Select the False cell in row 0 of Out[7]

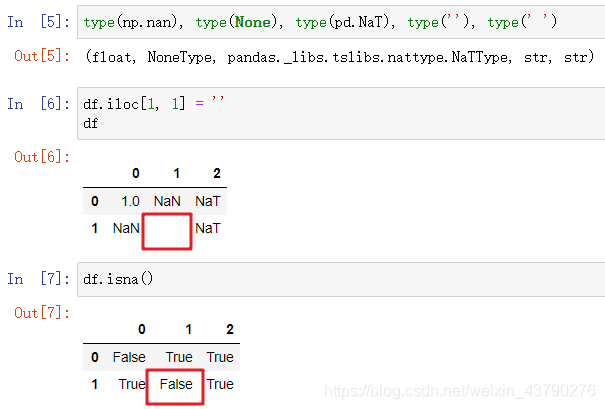129,357
